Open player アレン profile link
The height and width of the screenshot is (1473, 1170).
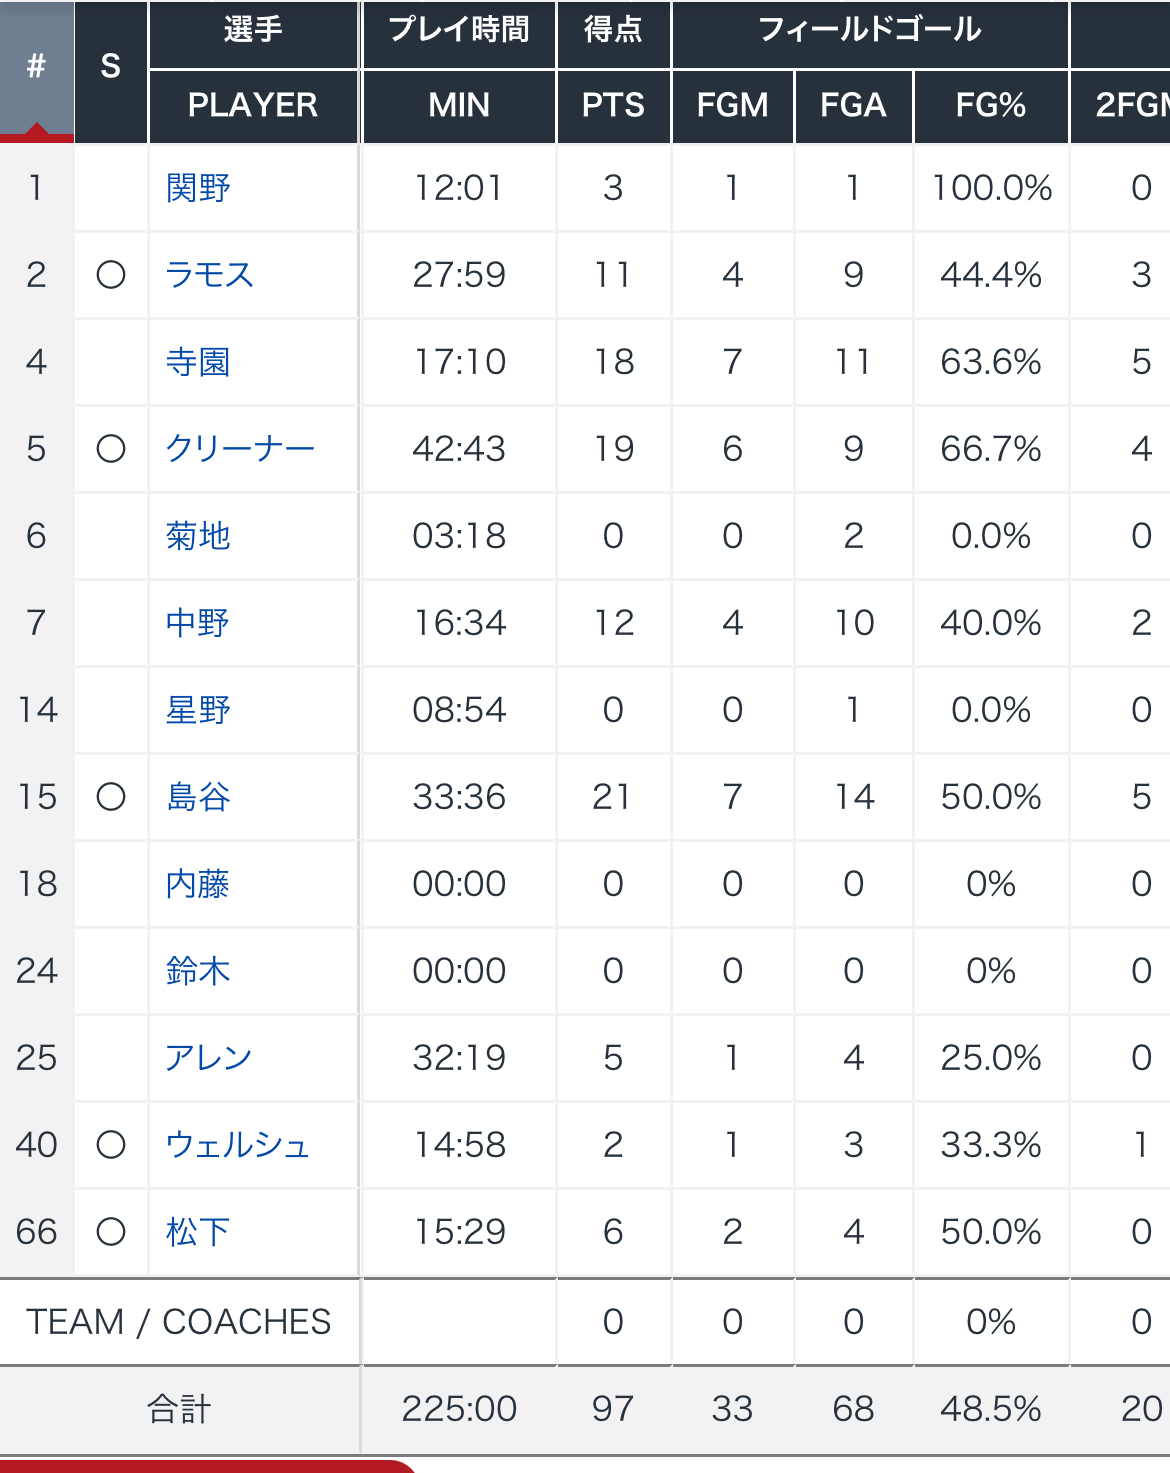pos(208,1058)
